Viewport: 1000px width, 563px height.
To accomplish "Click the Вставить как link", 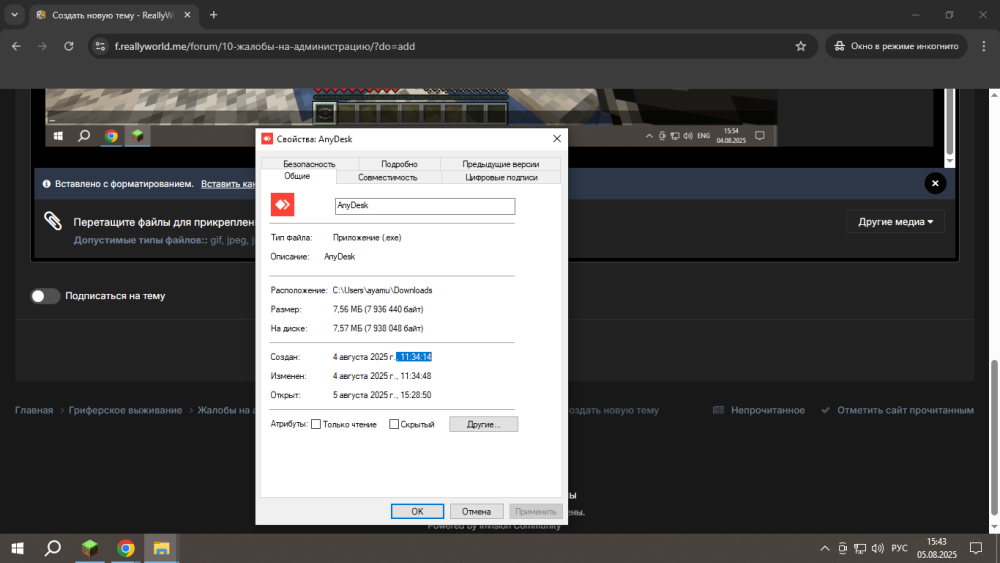I will tap(228, 184).
